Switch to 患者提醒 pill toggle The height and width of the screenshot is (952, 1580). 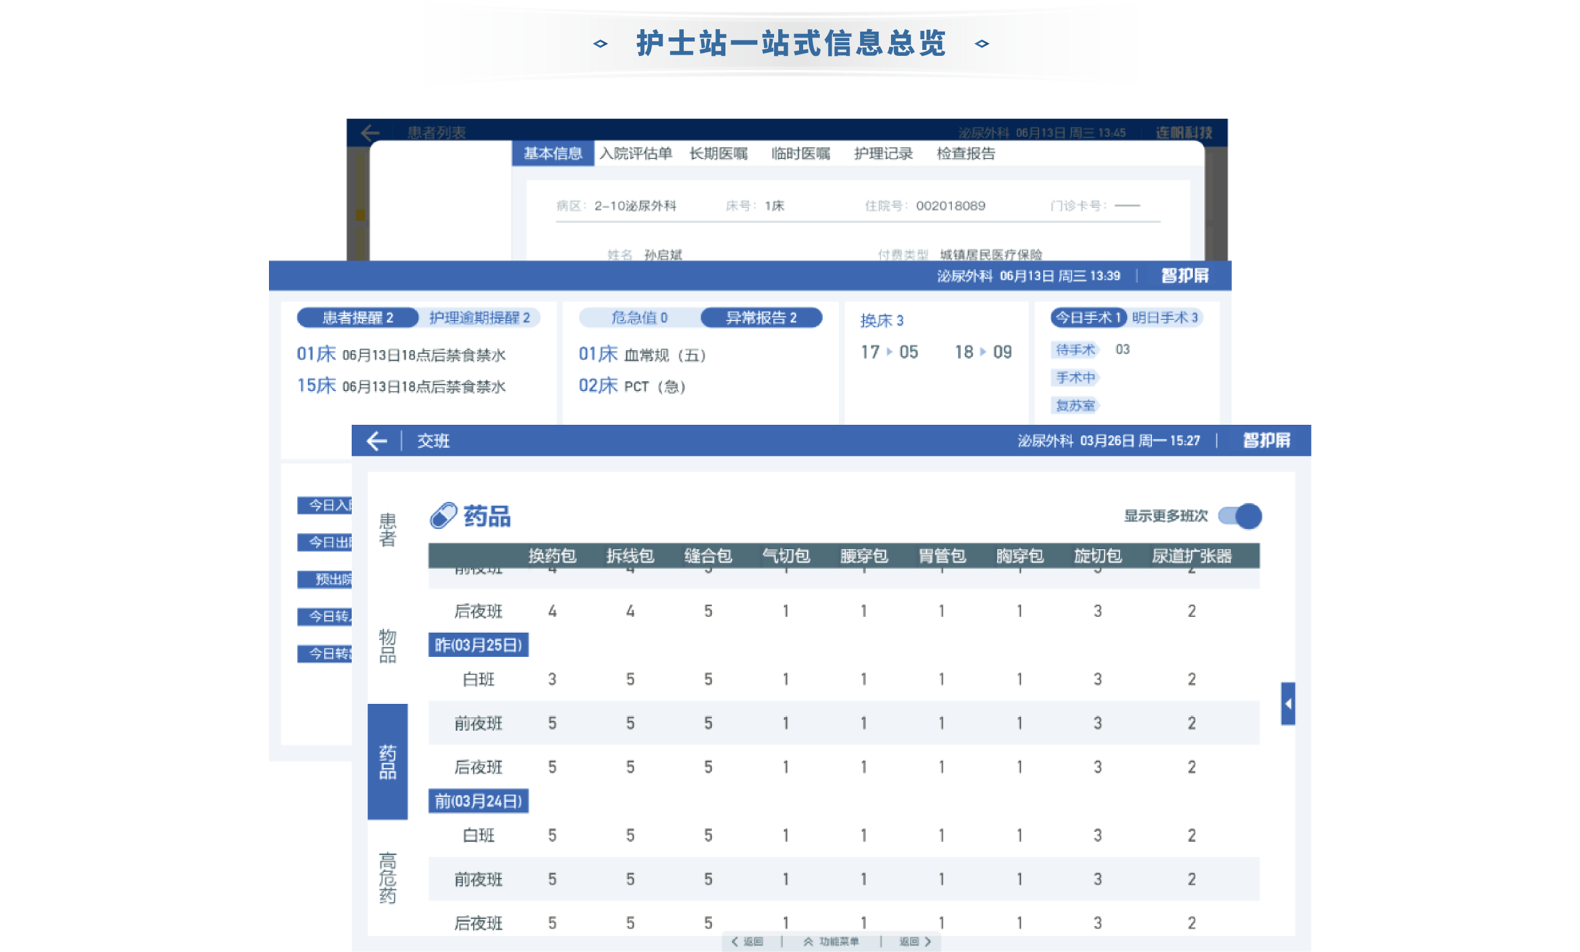tap(357, 318)
